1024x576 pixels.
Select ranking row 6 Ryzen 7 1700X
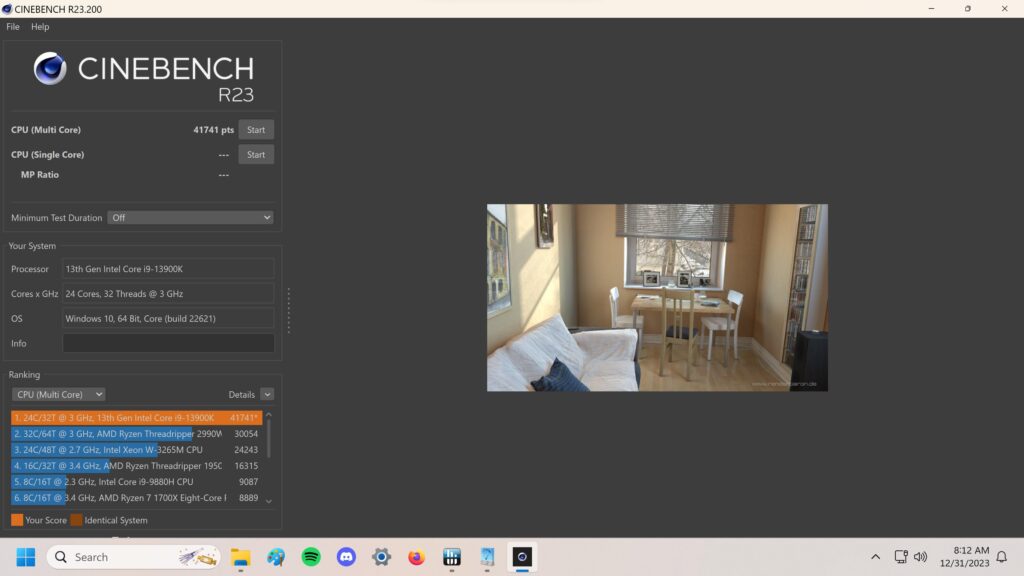[136, 498]
